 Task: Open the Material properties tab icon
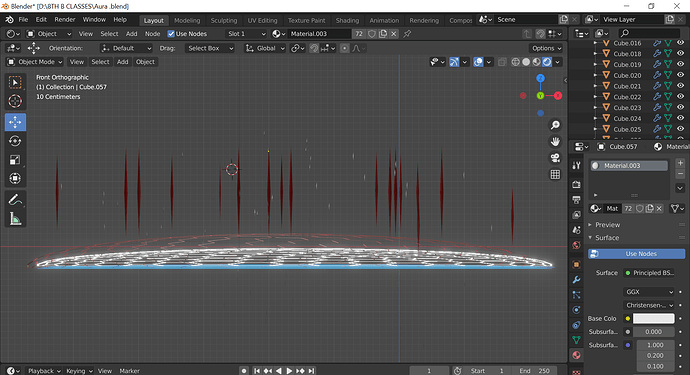576,355
